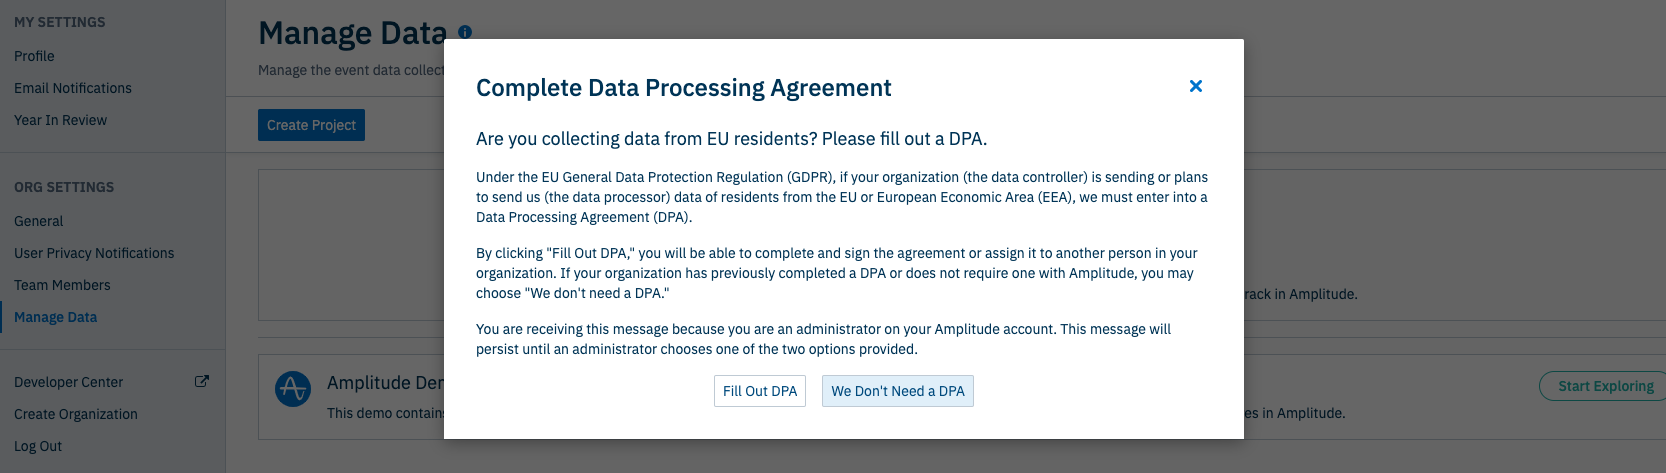Go to Year In Review
The image size is (1666, 473).
[60, 120]
